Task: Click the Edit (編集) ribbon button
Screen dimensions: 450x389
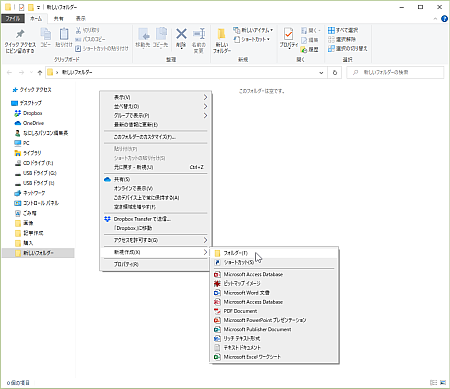Action: point(310,40)
